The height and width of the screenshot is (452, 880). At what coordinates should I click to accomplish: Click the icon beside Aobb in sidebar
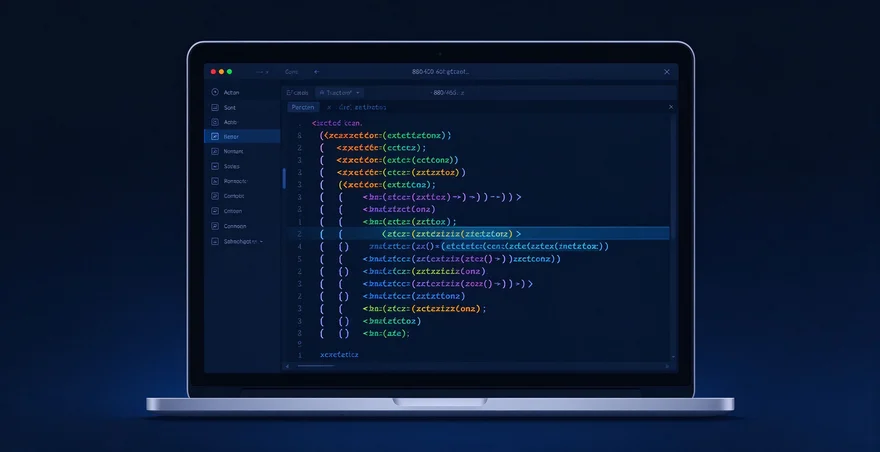coord(214,122)
